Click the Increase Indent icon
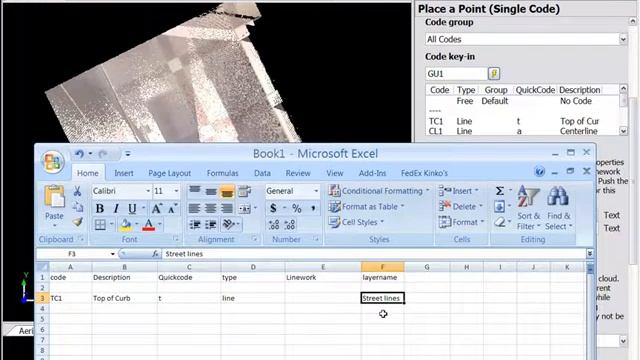 coord(211,224)
